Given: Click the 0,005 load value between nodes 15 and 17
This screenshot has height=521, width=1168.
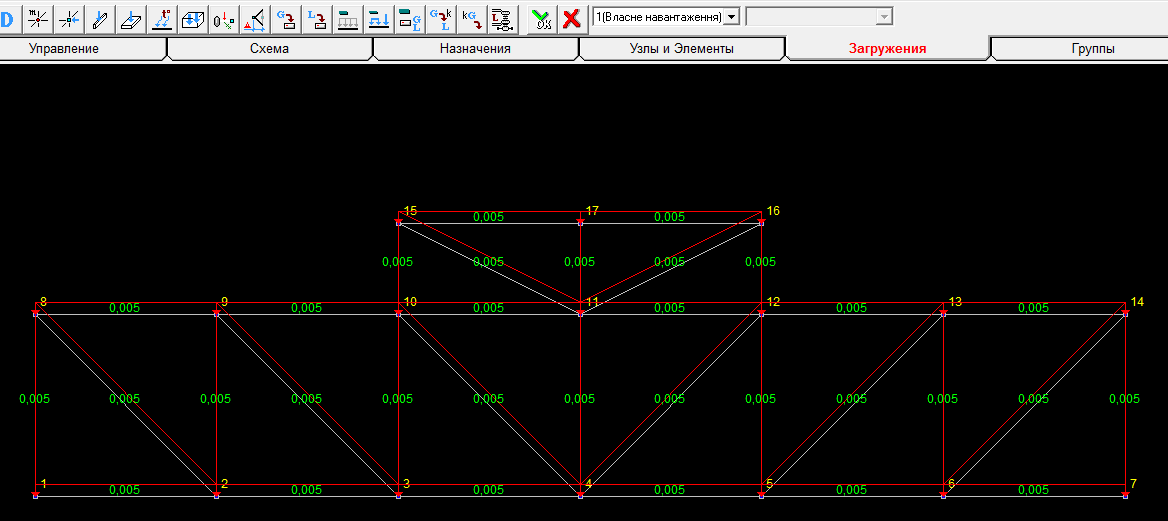Looking at the screenshot, I should (x=488, y=217).
